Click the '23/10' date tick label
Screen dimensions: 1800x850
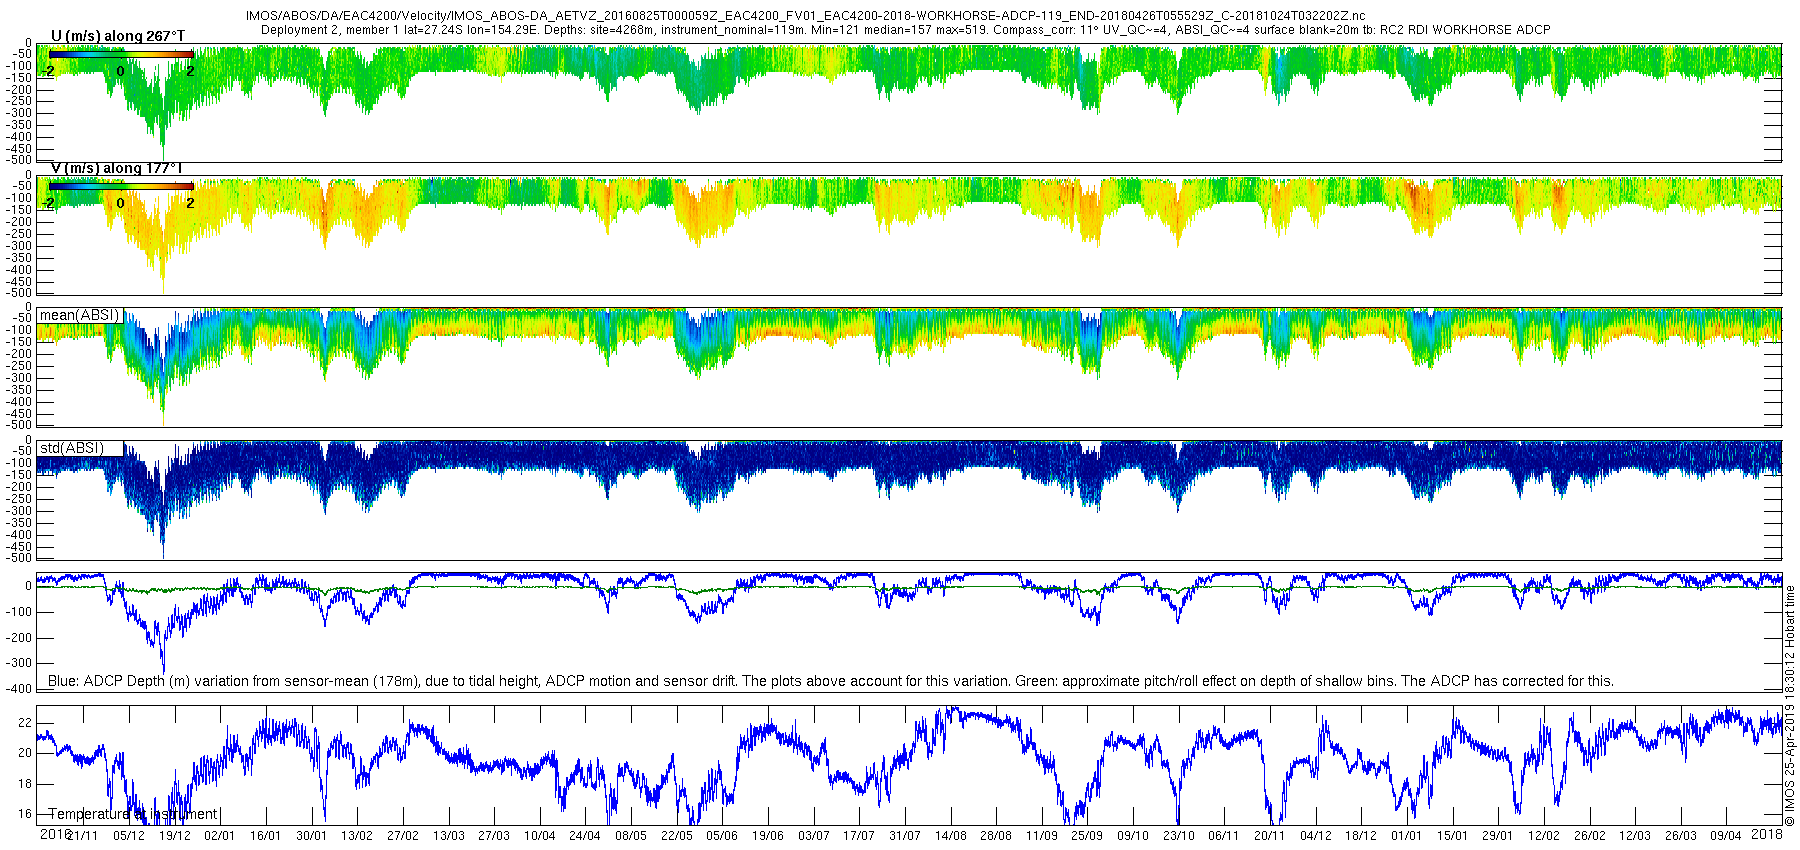1179,836
